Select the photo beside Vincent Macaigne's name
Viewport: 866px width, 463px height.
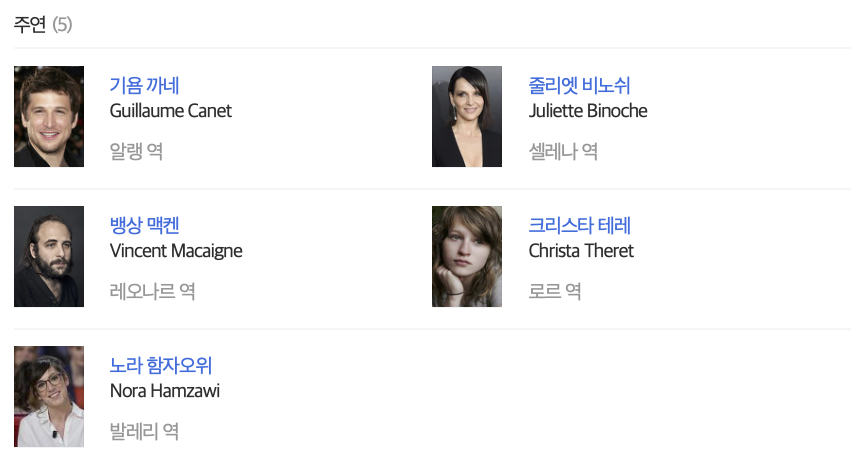pos(49,257)
